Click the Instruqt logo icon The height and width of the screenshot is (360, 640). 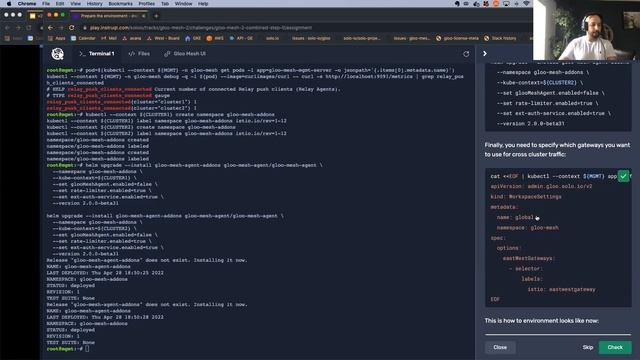pos(58,53)
